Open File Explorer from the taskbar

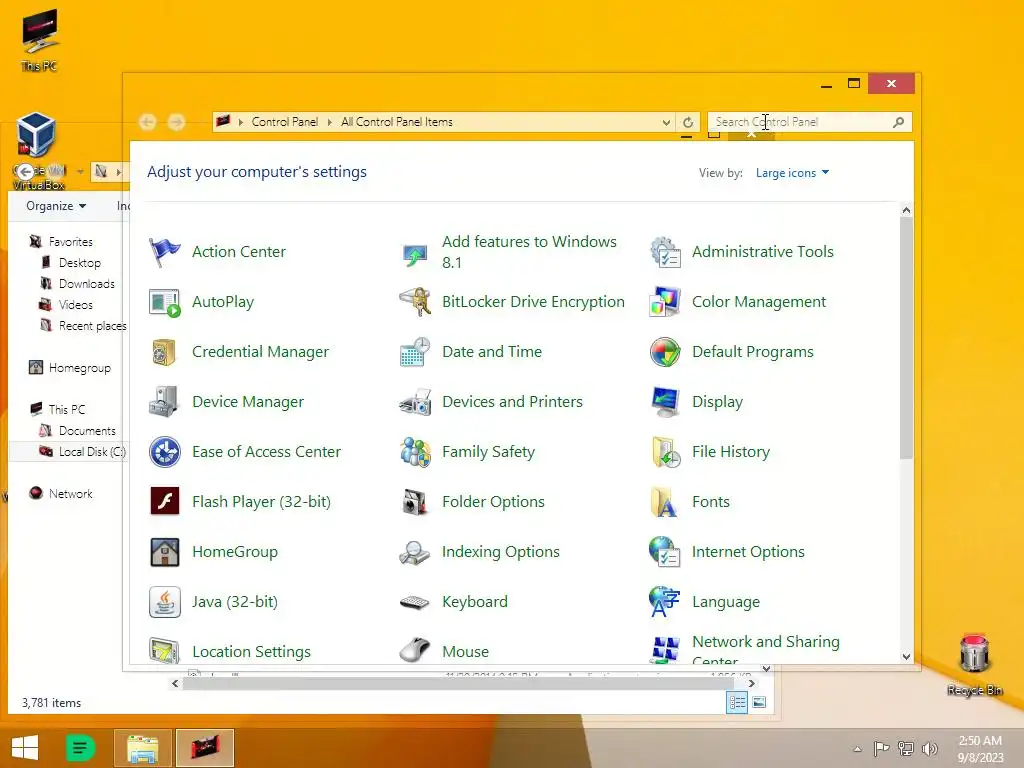tap(142, 748)
